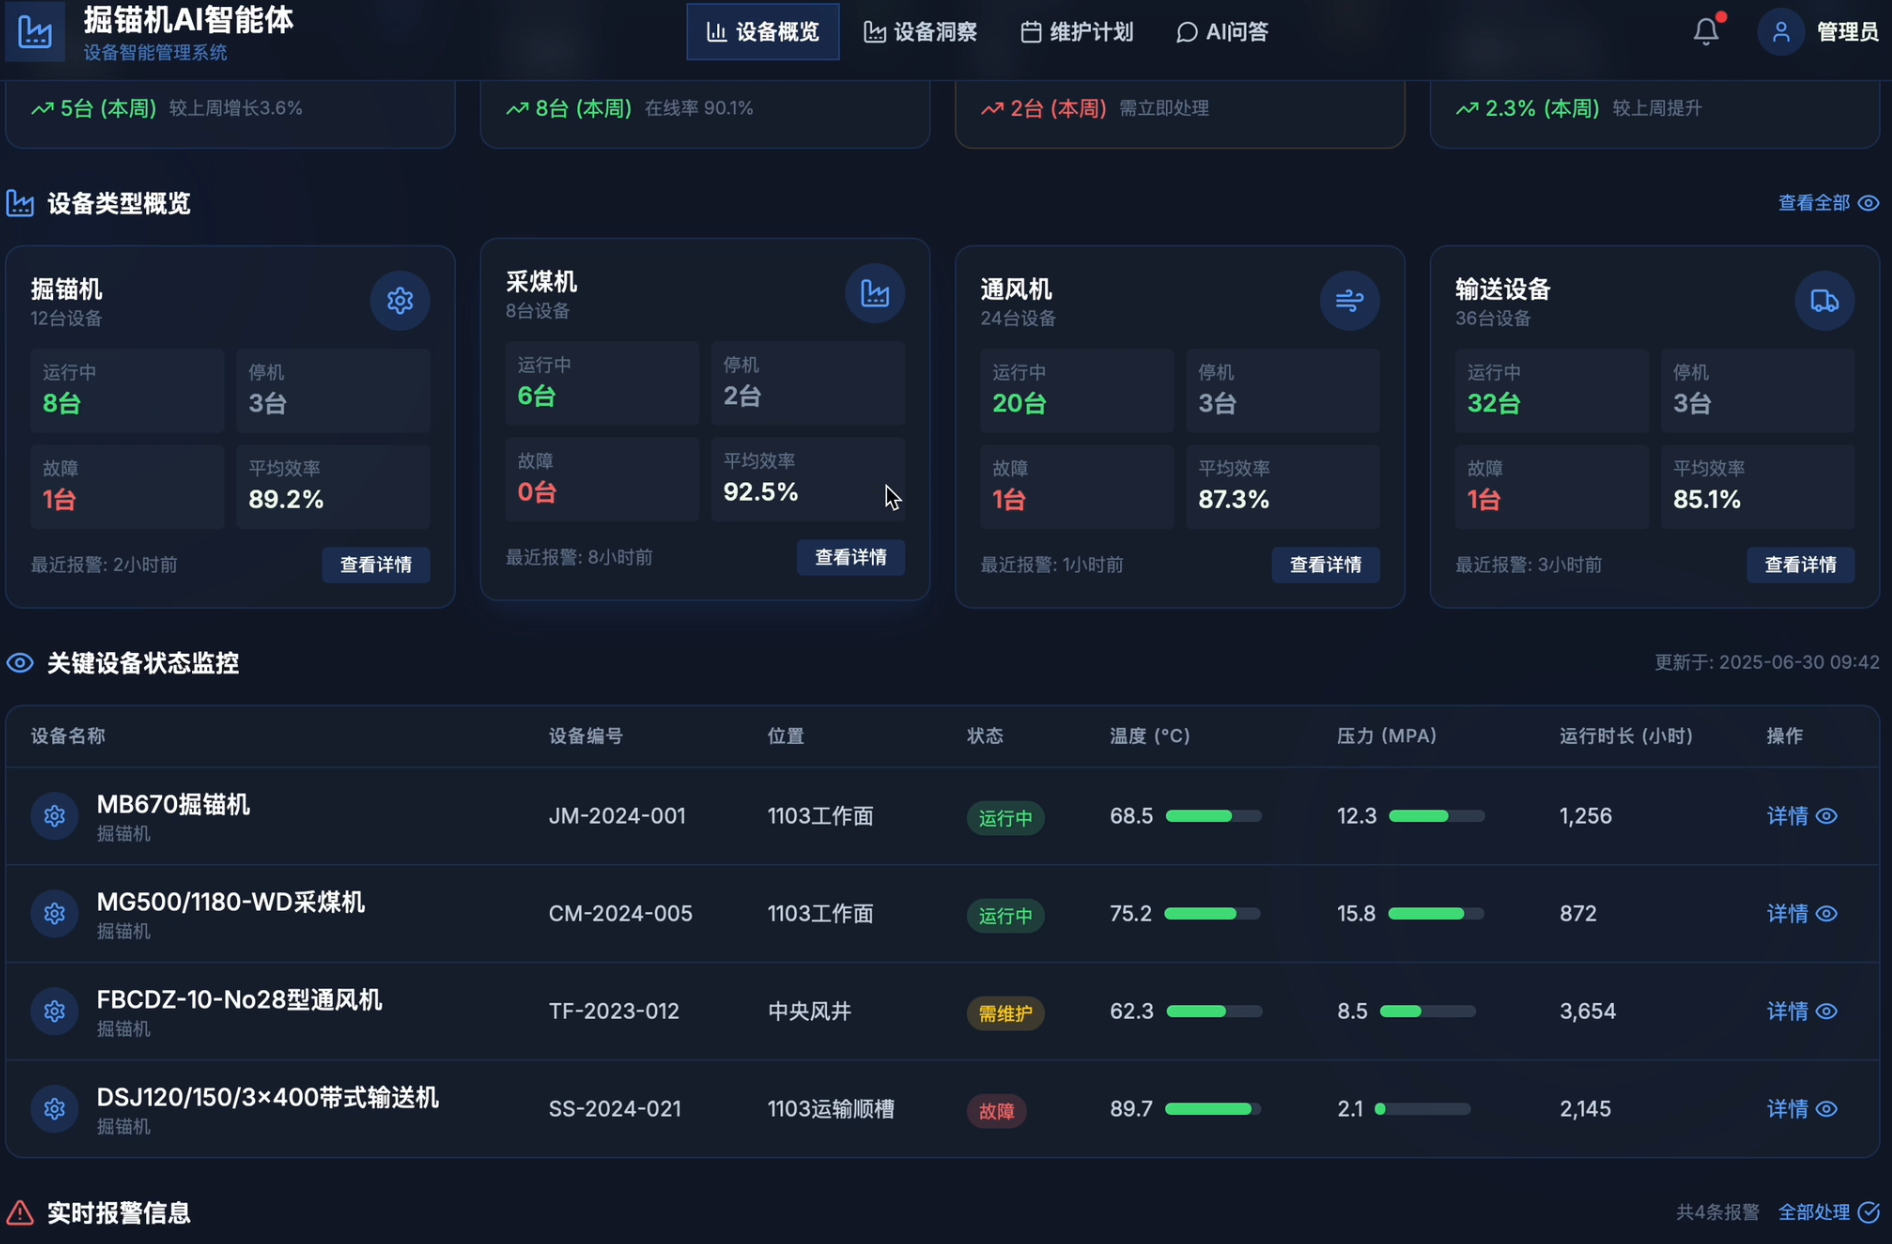Click gear icon beside MG500/1180-WD采煤机 row
Viewport: 1892px width, 1244px height.
click(x=55, y=914)
